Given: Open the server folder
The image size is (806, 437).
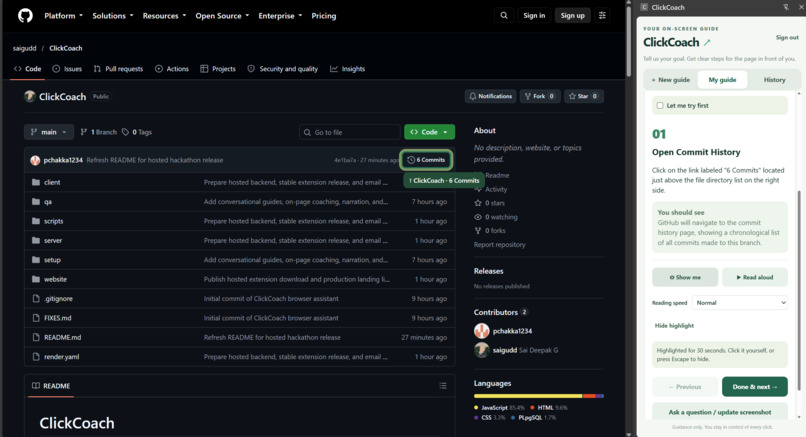Looking at the screenshot, I should pos(53,240).
